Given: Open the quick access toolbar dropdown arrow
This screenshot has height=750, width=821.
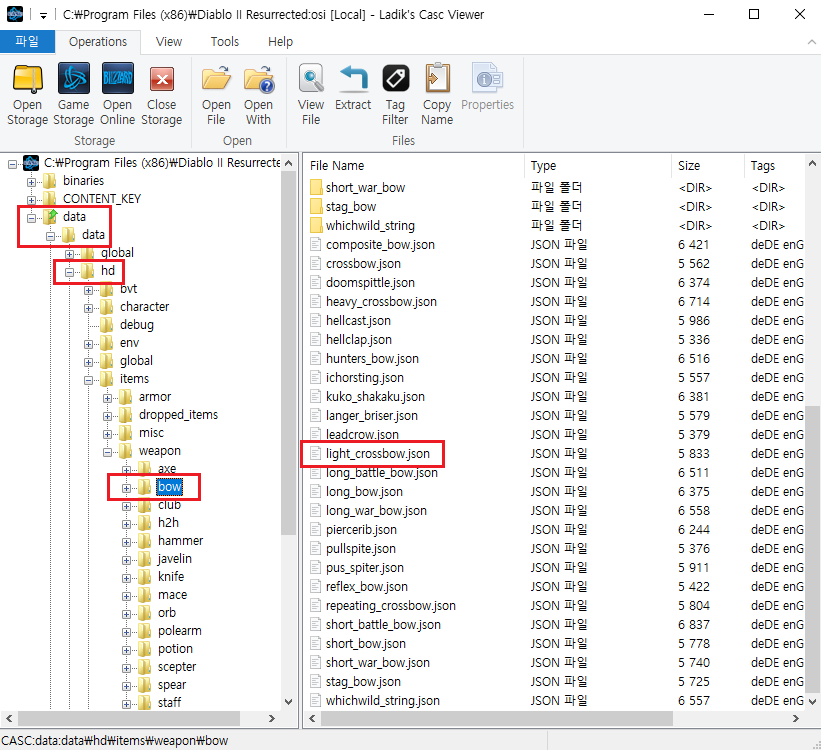Looking at the screenshot, I should [43, 16].
